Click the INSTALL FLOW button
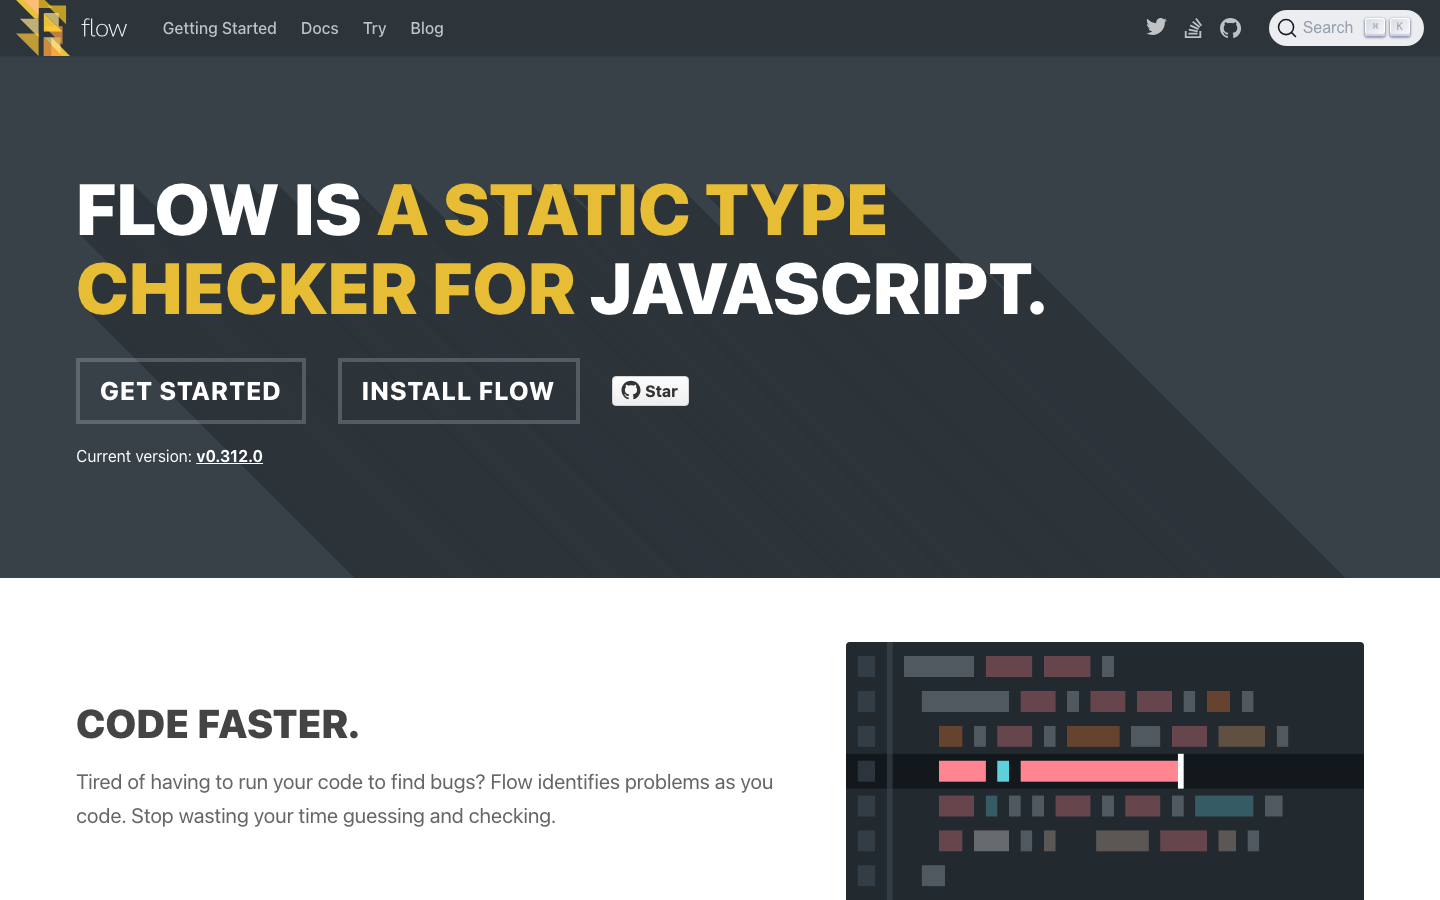This screenshot has height=900, width=1440. (458, 391)
